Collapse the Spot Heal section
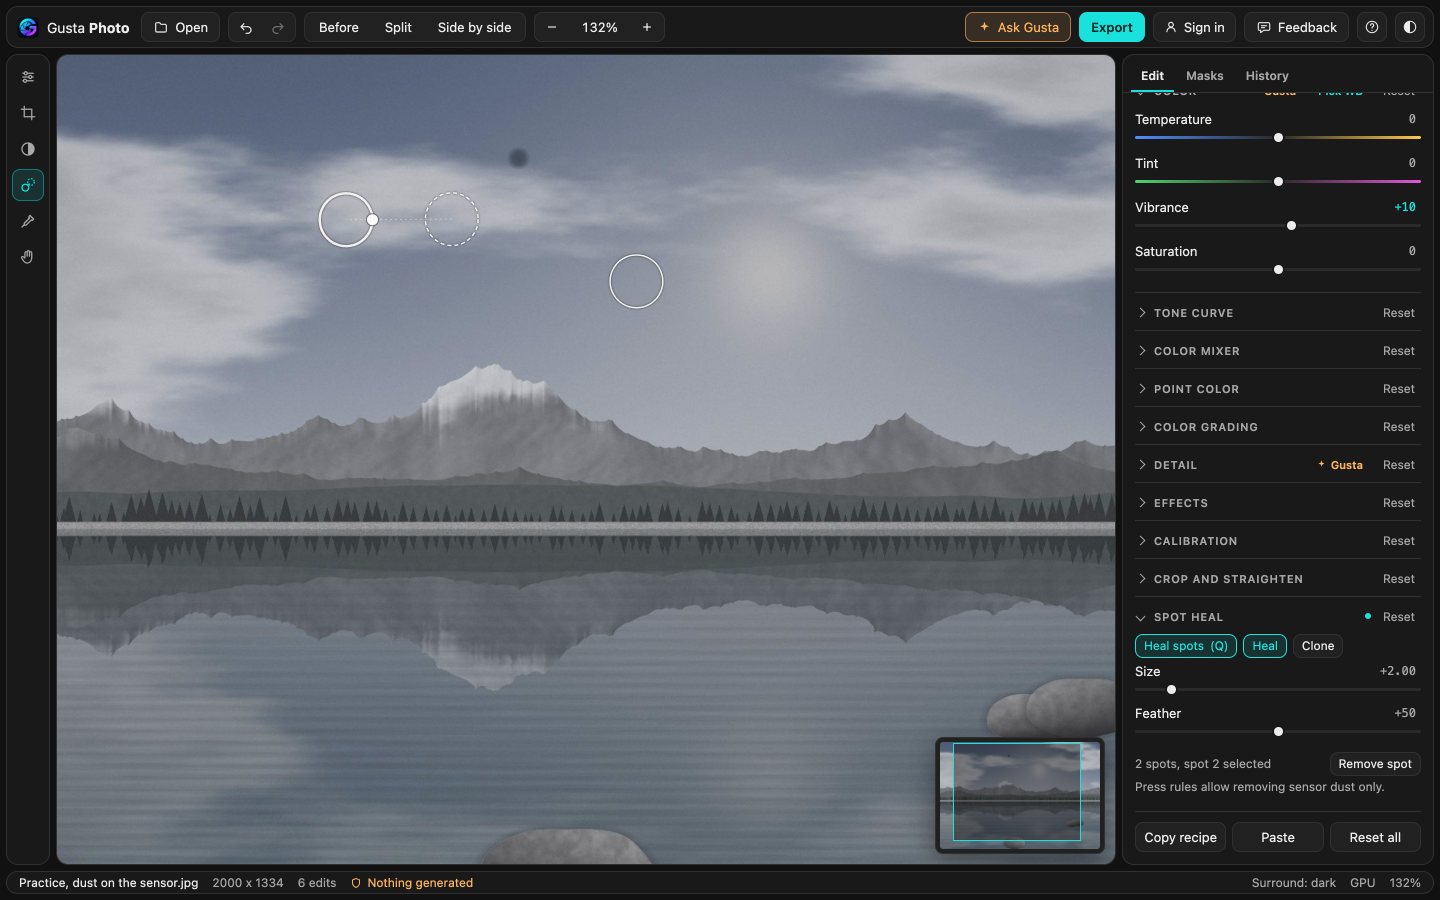The height and width of the screenshot is (900, 1440). click(x=1188, y=617)
